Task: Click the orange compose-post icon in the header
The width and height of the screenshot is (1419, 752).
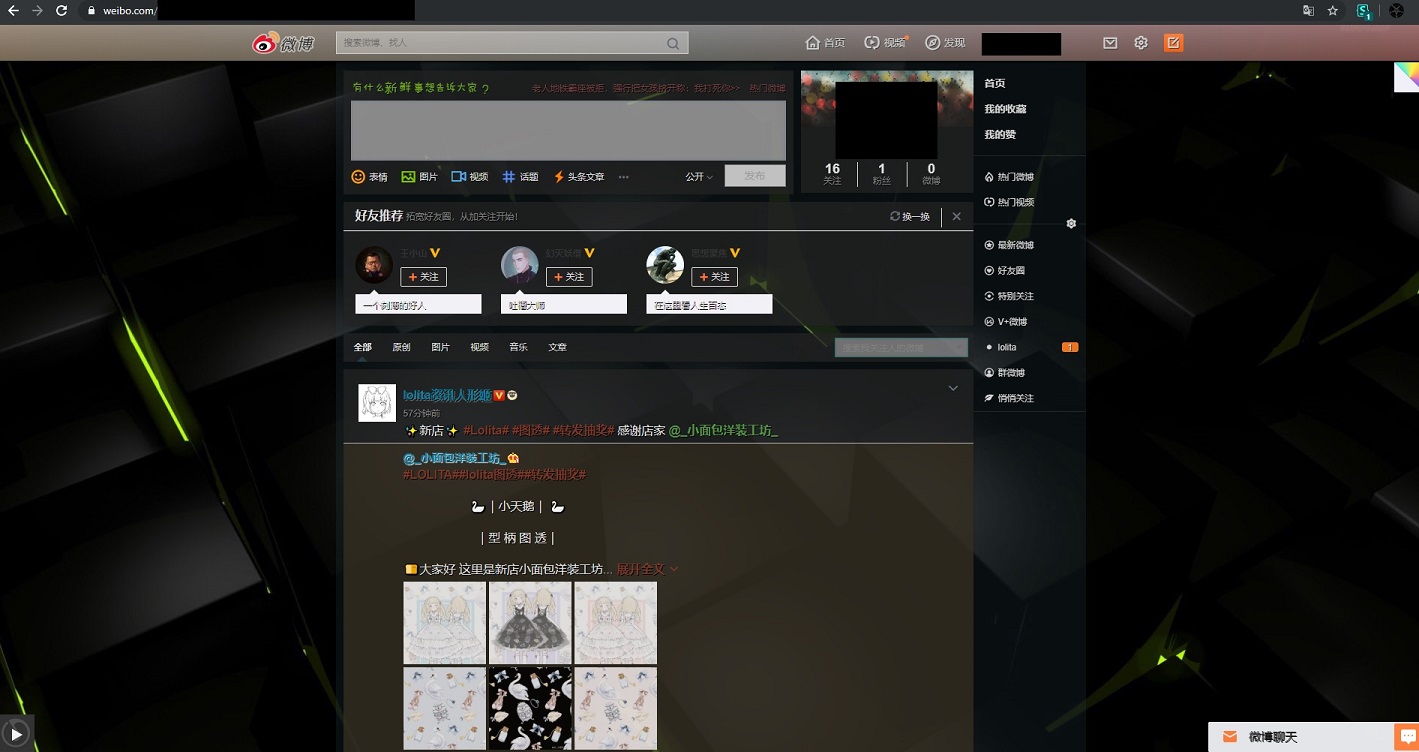Action: 1174,43
